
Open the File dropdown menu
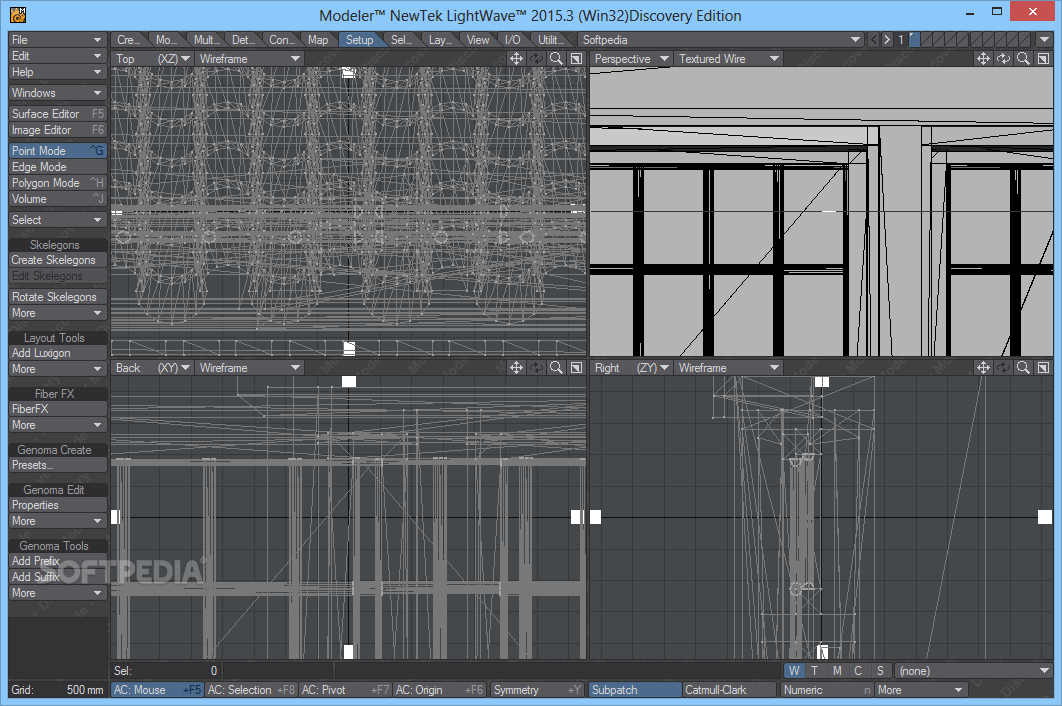click(58, 40)
